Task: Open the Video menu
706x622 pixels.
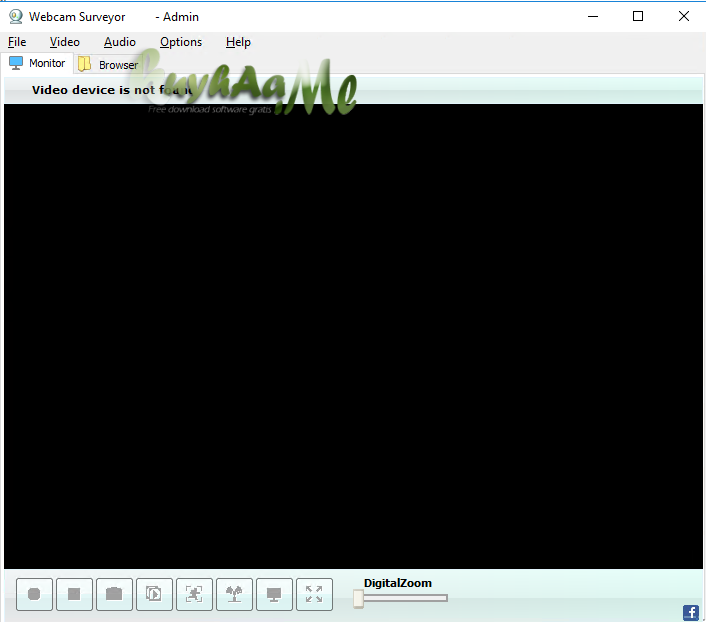Action: (64, 42)
